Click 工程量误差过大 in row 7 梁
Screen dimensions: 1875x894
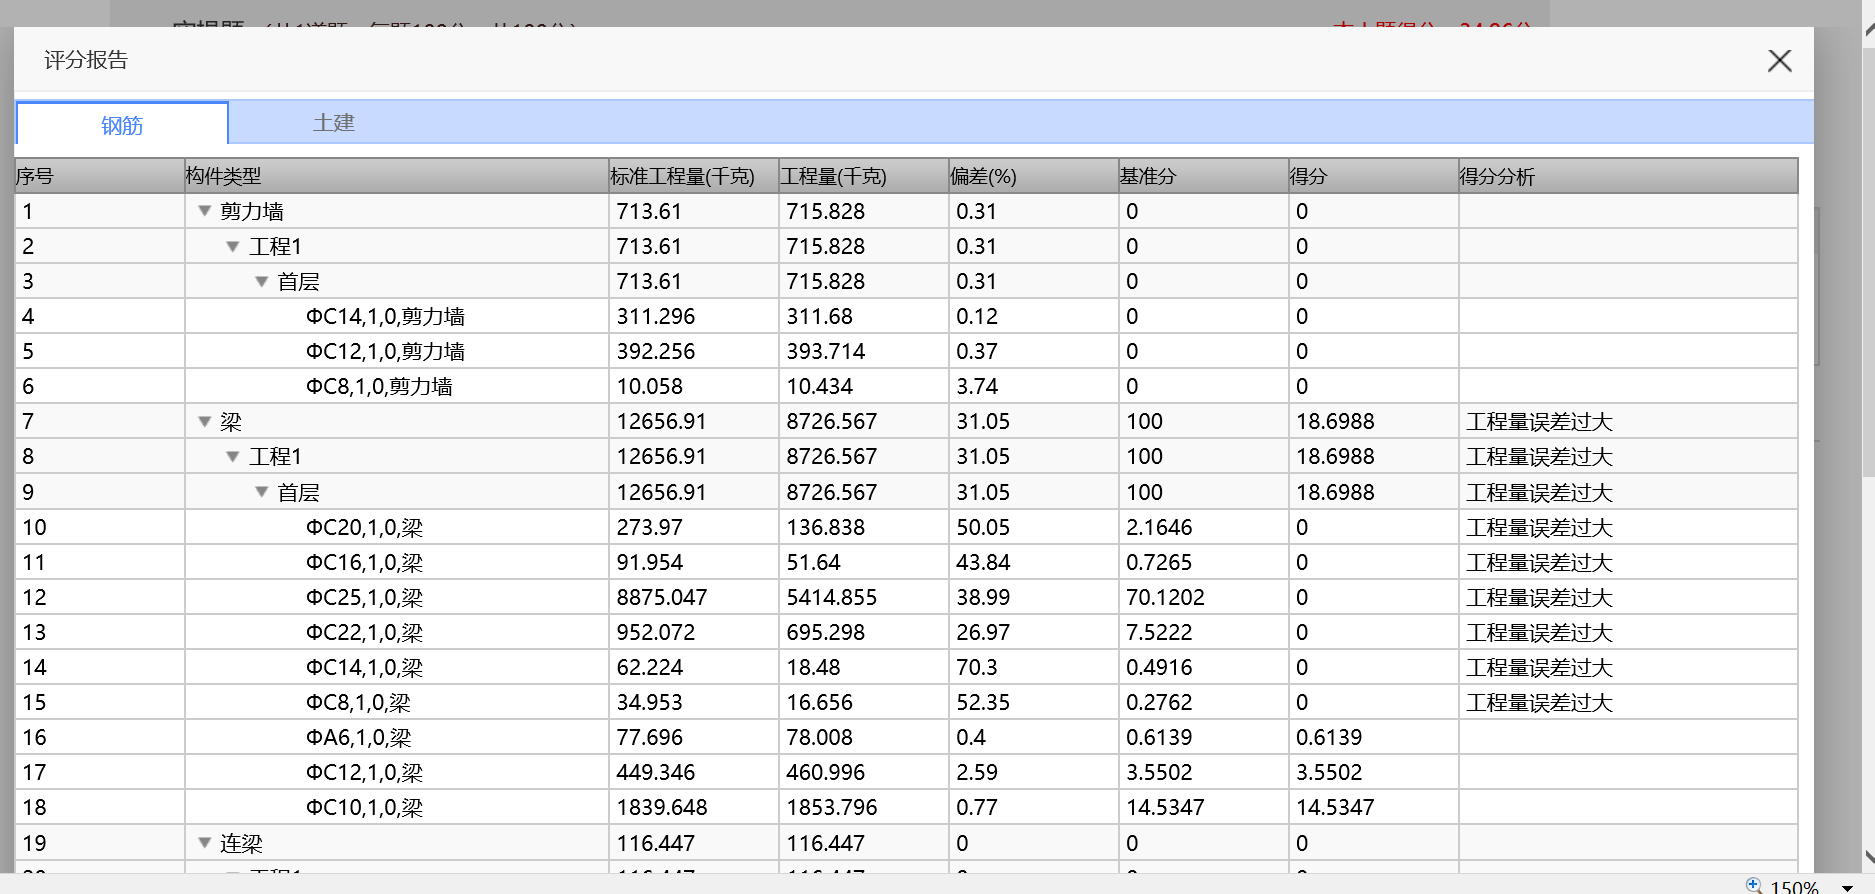point(1539,421)
